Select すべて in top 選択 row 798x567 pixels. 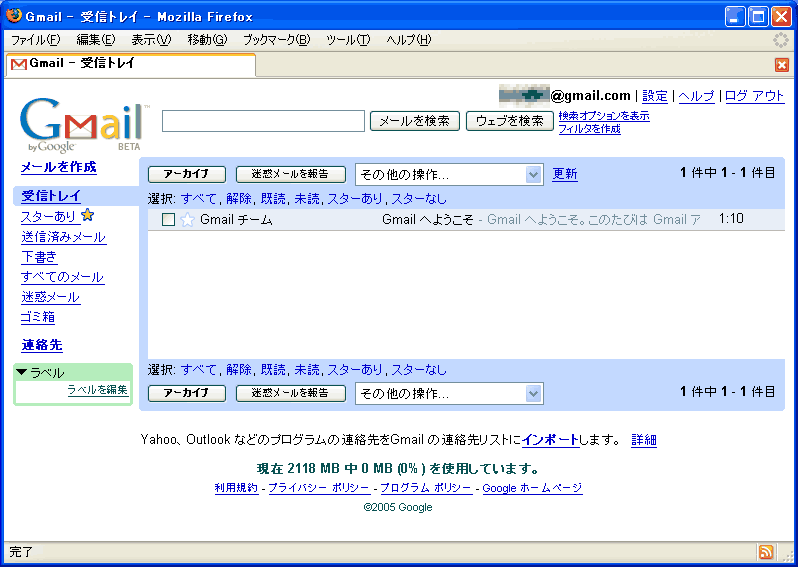click(198, 199)
